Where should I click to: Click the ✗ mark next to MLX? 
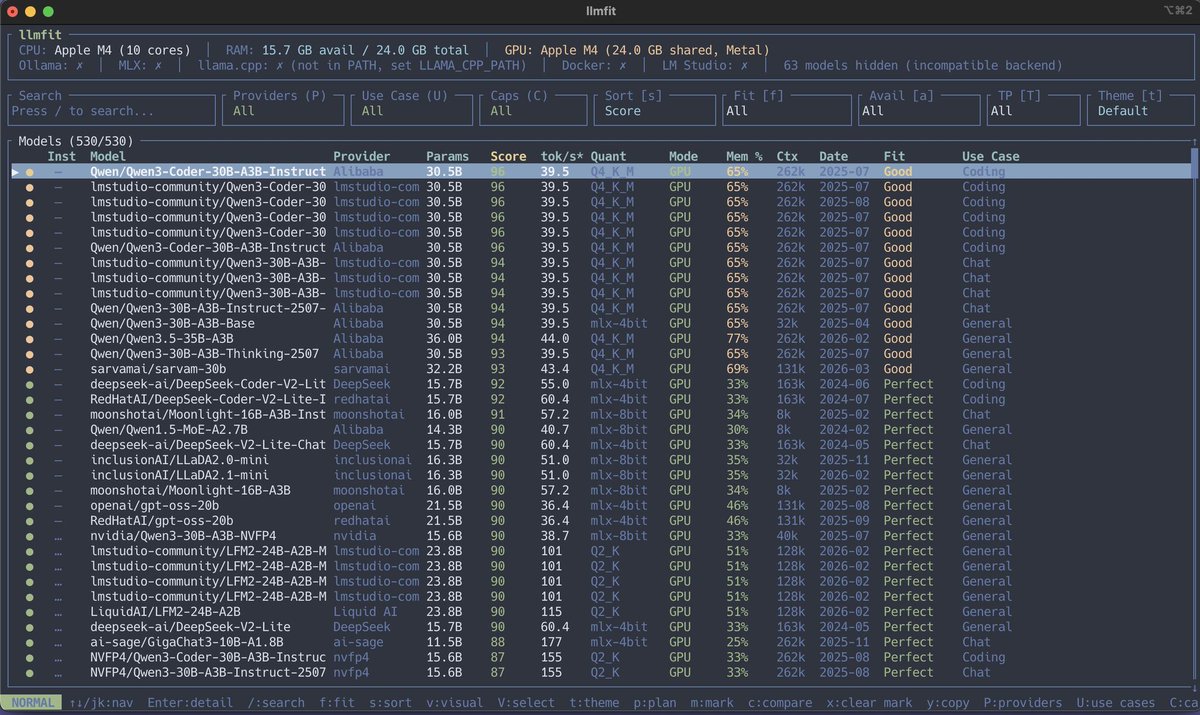click(159, 65)
